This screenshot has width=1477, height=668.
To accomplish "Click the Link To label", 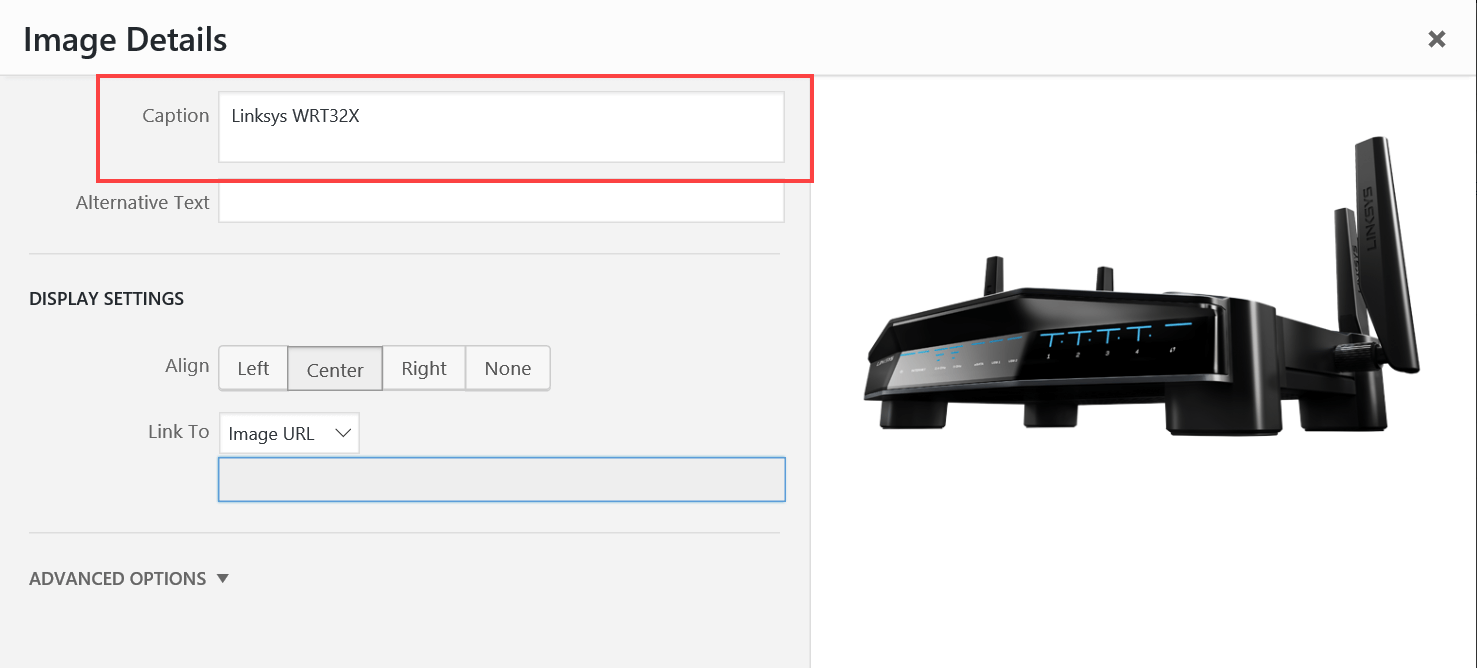I will tap(179, 432).
